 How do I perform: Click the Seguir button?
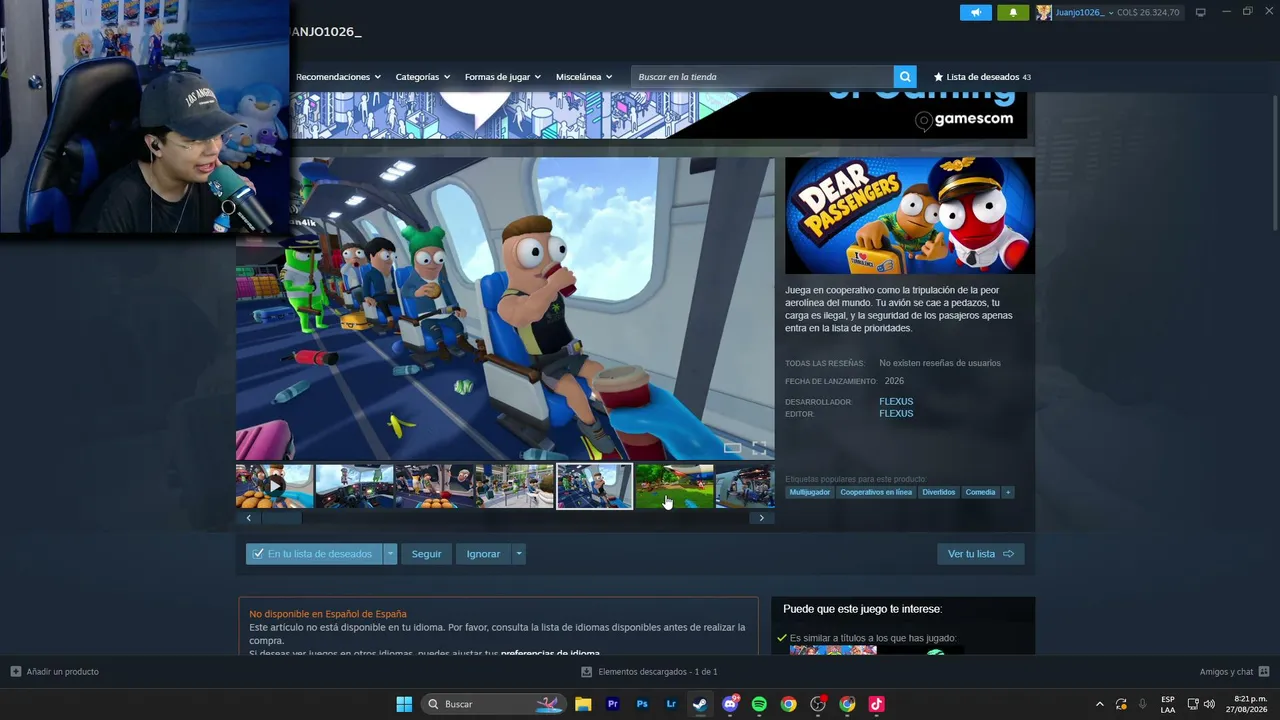click(x=426, y=554)
